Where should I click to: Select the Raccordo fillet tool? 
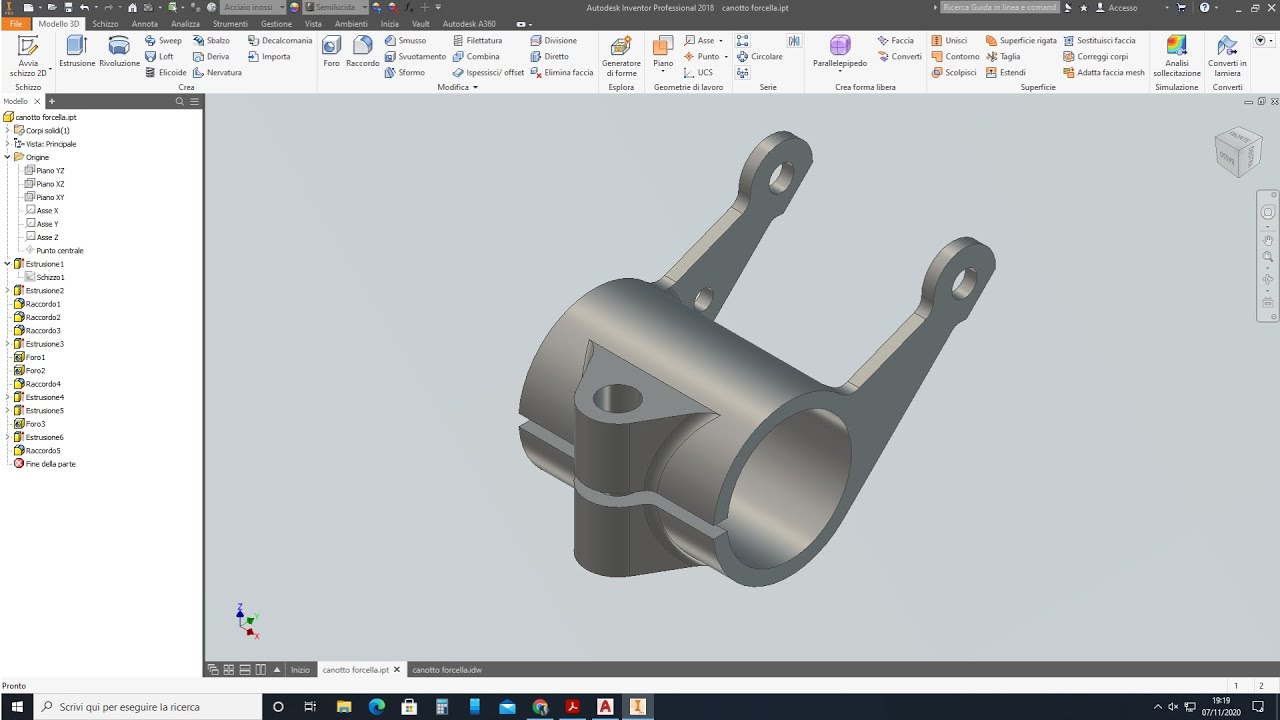coord(363,51)
